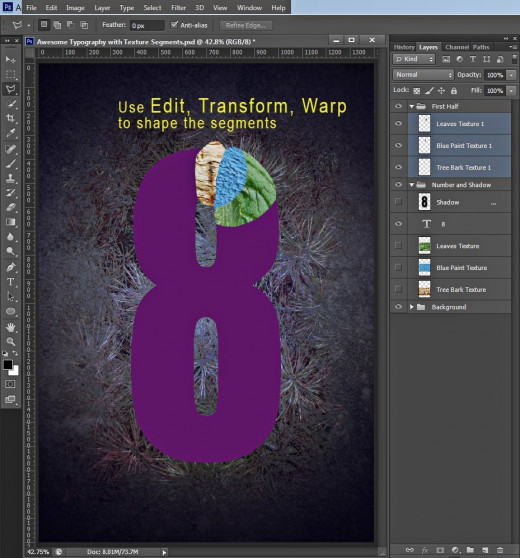
Task: Hide the Leaves Texture 1 layer
Action: point(398,123)
